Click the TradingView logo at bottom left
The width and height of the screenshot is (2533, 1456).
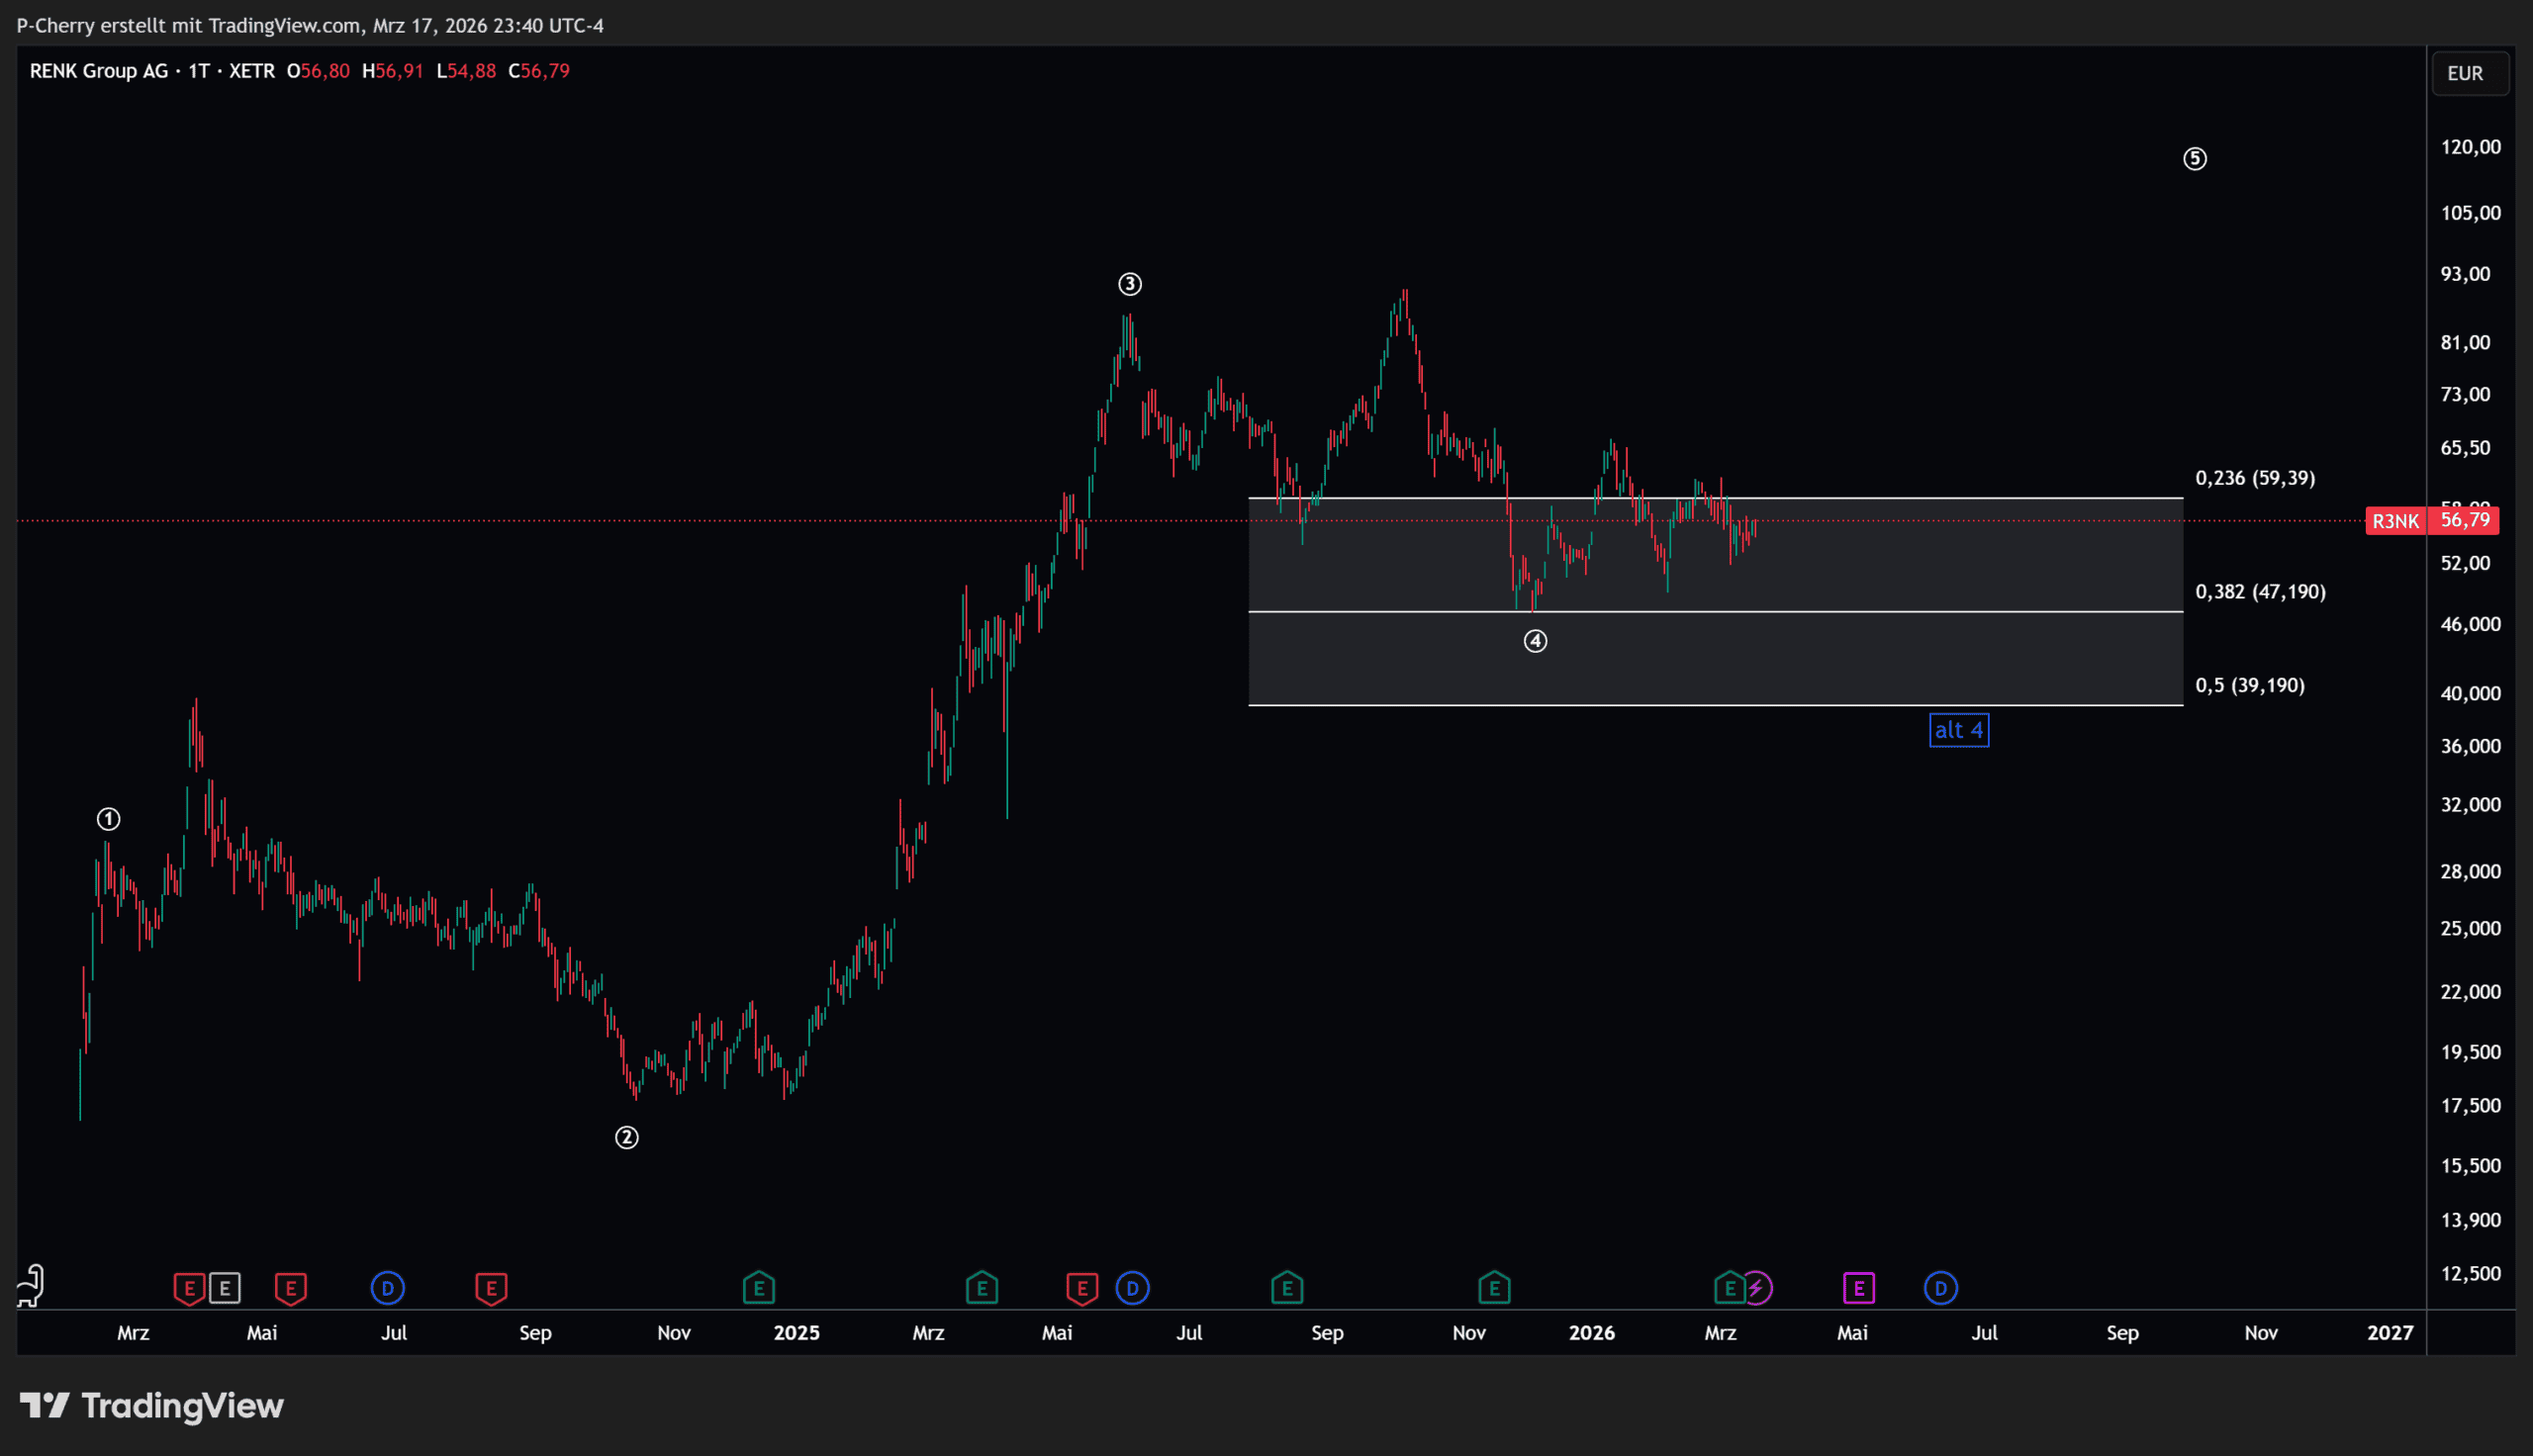(152, 1406)
